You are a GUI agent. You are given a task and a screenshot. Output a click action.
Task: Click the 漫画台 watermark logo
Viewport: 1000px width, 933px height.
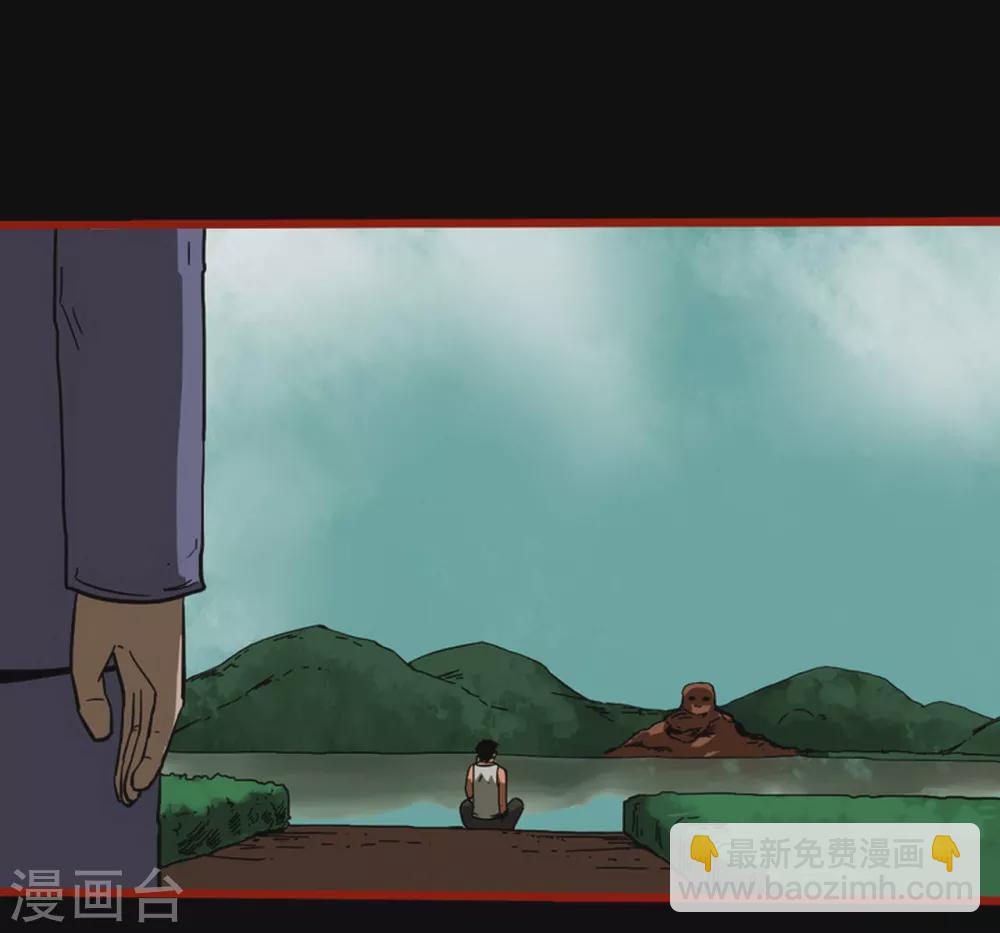(96, 896)
